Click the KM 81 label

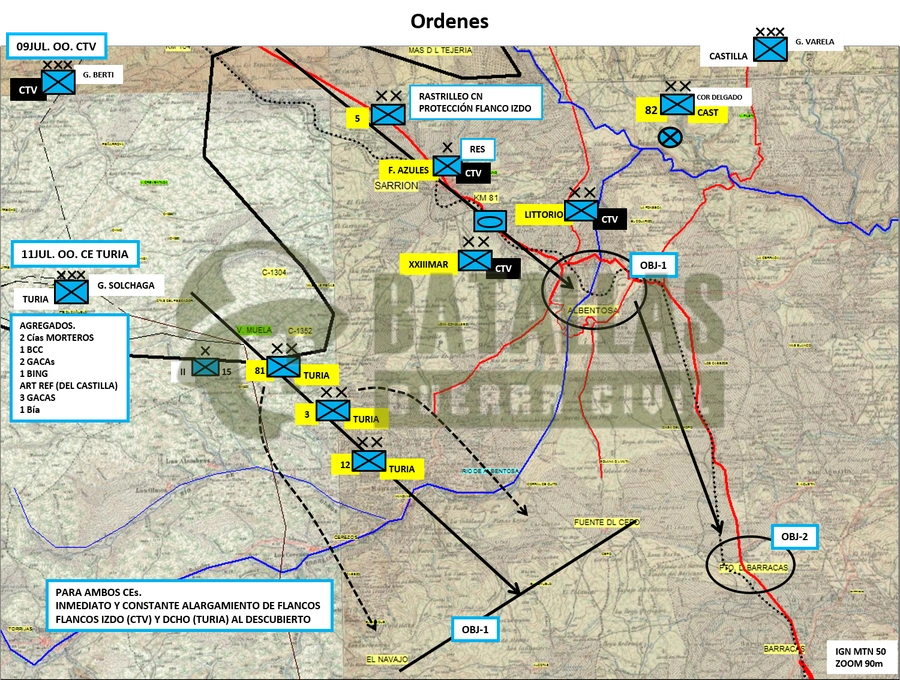pyautogui.click(x=486, y=197)
